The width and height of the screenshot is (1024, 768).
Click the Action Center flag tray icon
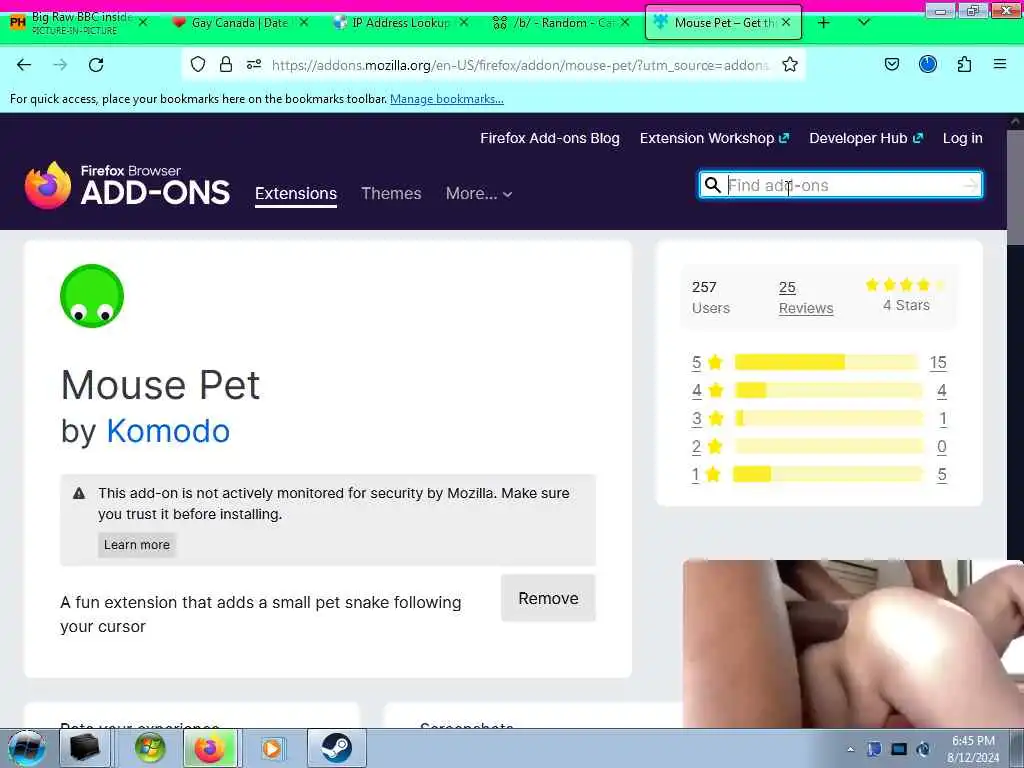click(x=874, y=749)
